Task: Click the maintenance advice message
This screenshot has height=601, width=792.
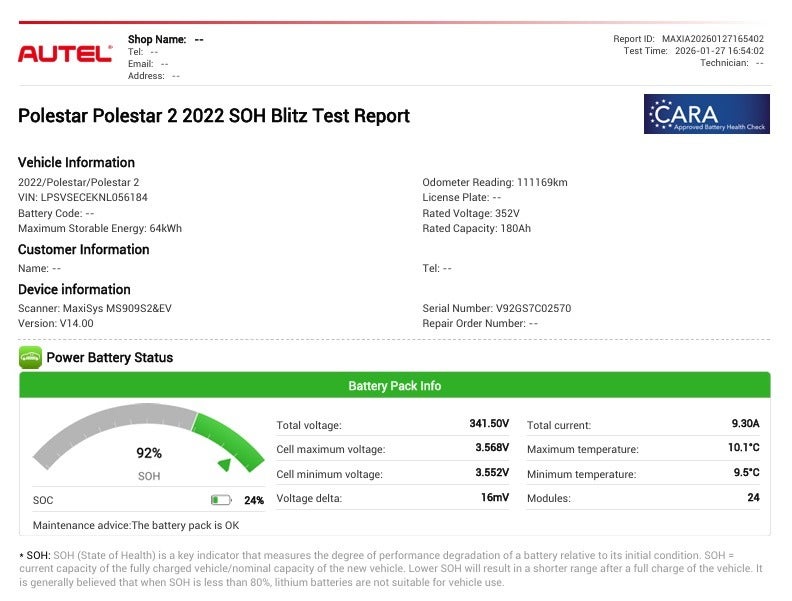Action: [136, 525]
